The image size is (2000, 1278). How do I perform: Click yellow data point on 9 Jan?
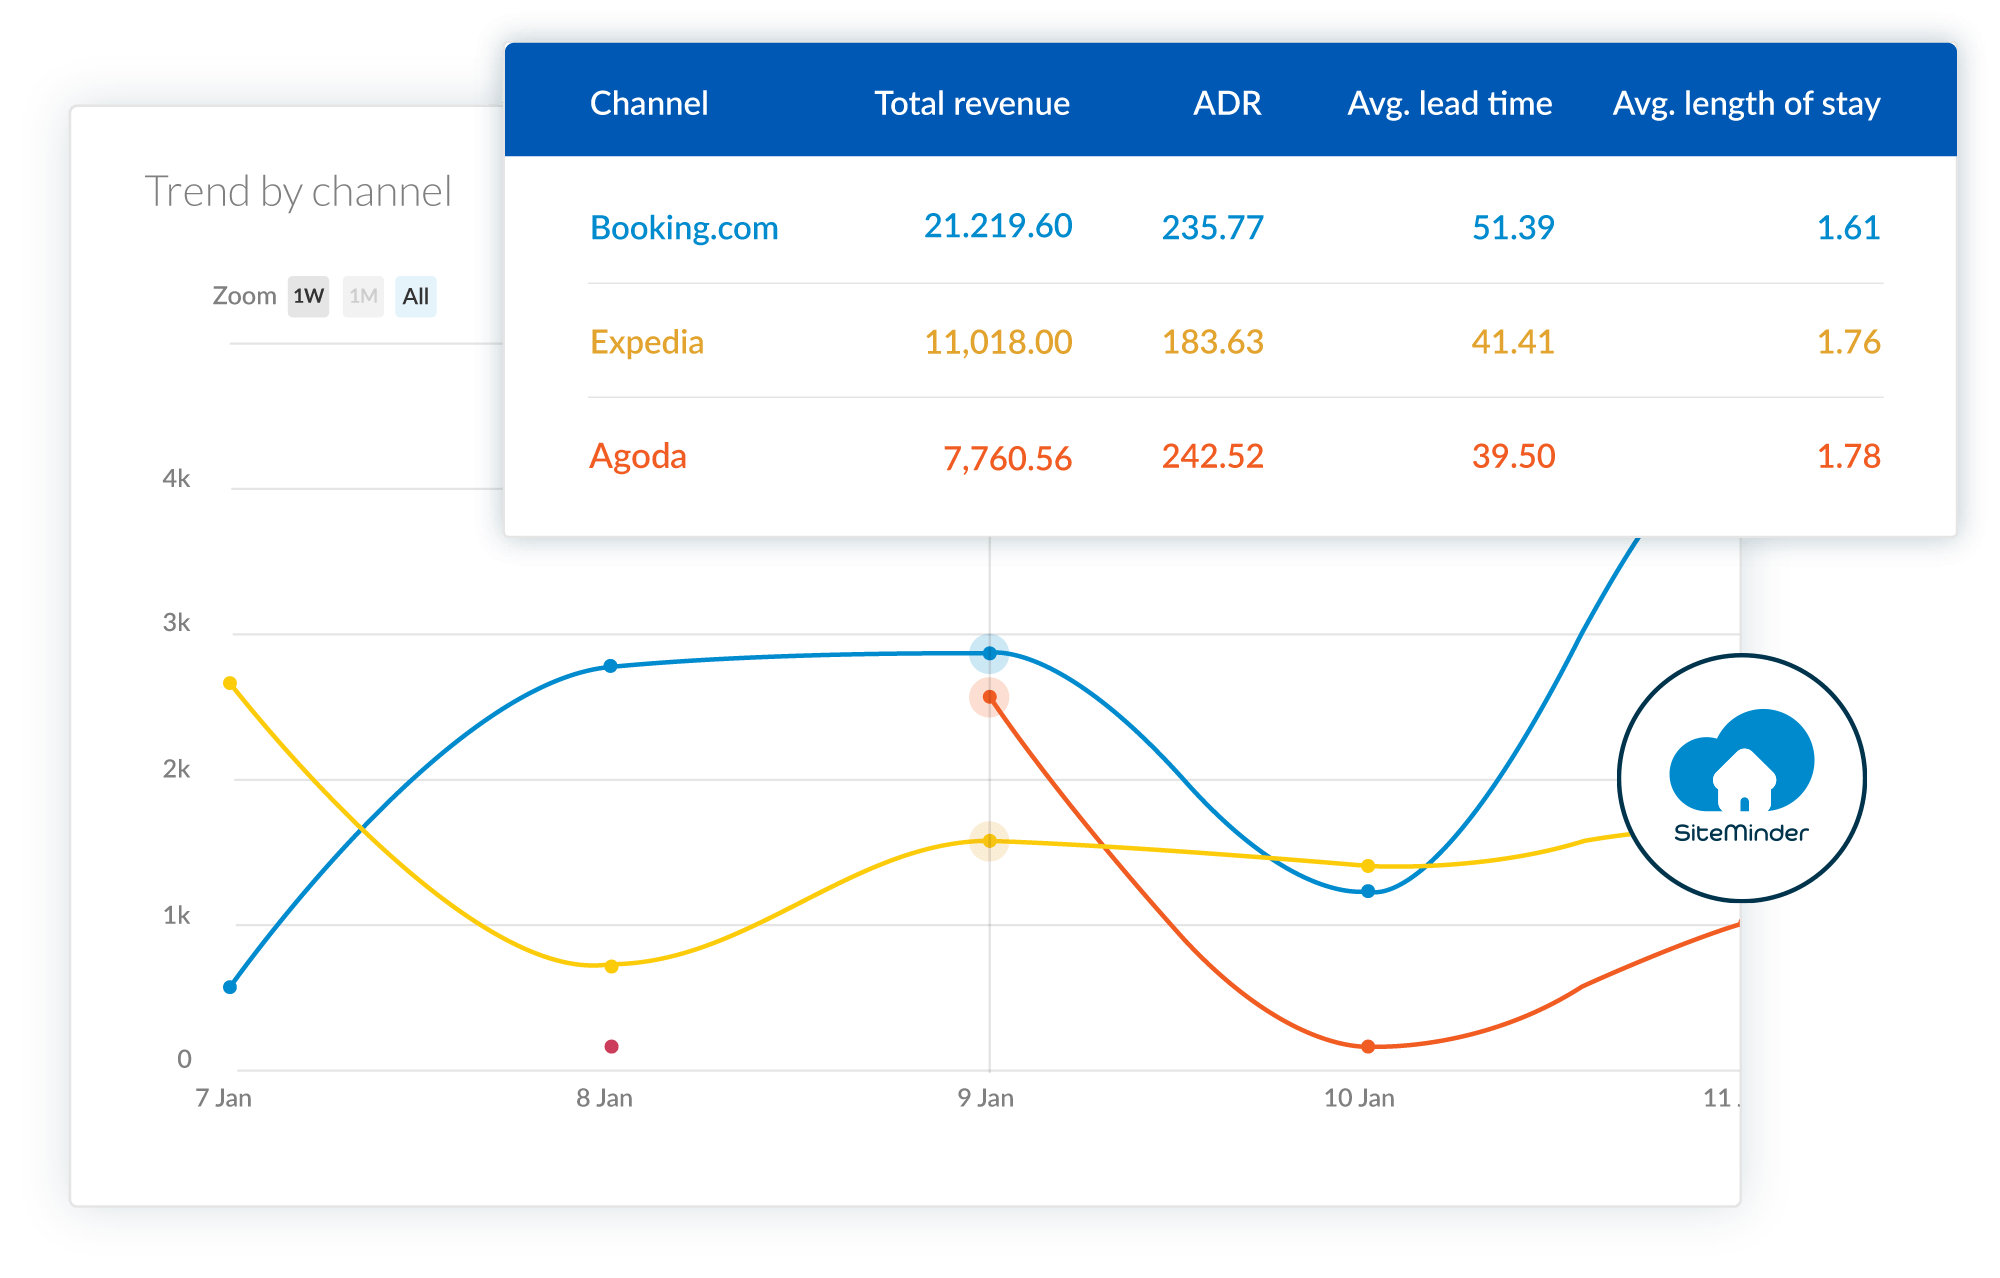click(x=989, y=841)
